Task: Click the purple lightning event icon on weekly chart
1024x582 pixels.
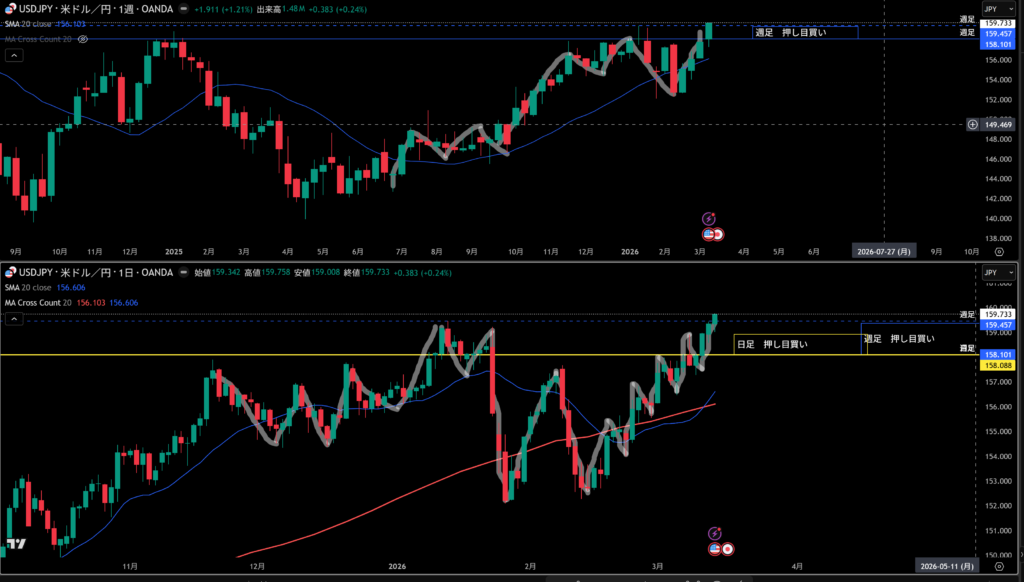Action: (x=709, y=218)
